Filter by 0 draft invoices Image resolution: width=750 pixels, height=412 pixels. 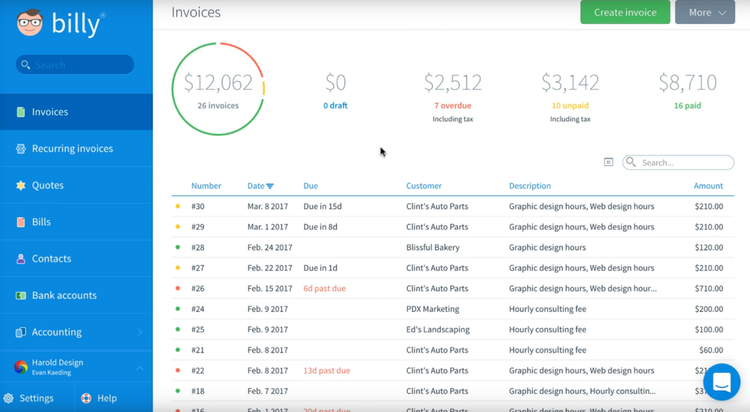coord(335,106)
